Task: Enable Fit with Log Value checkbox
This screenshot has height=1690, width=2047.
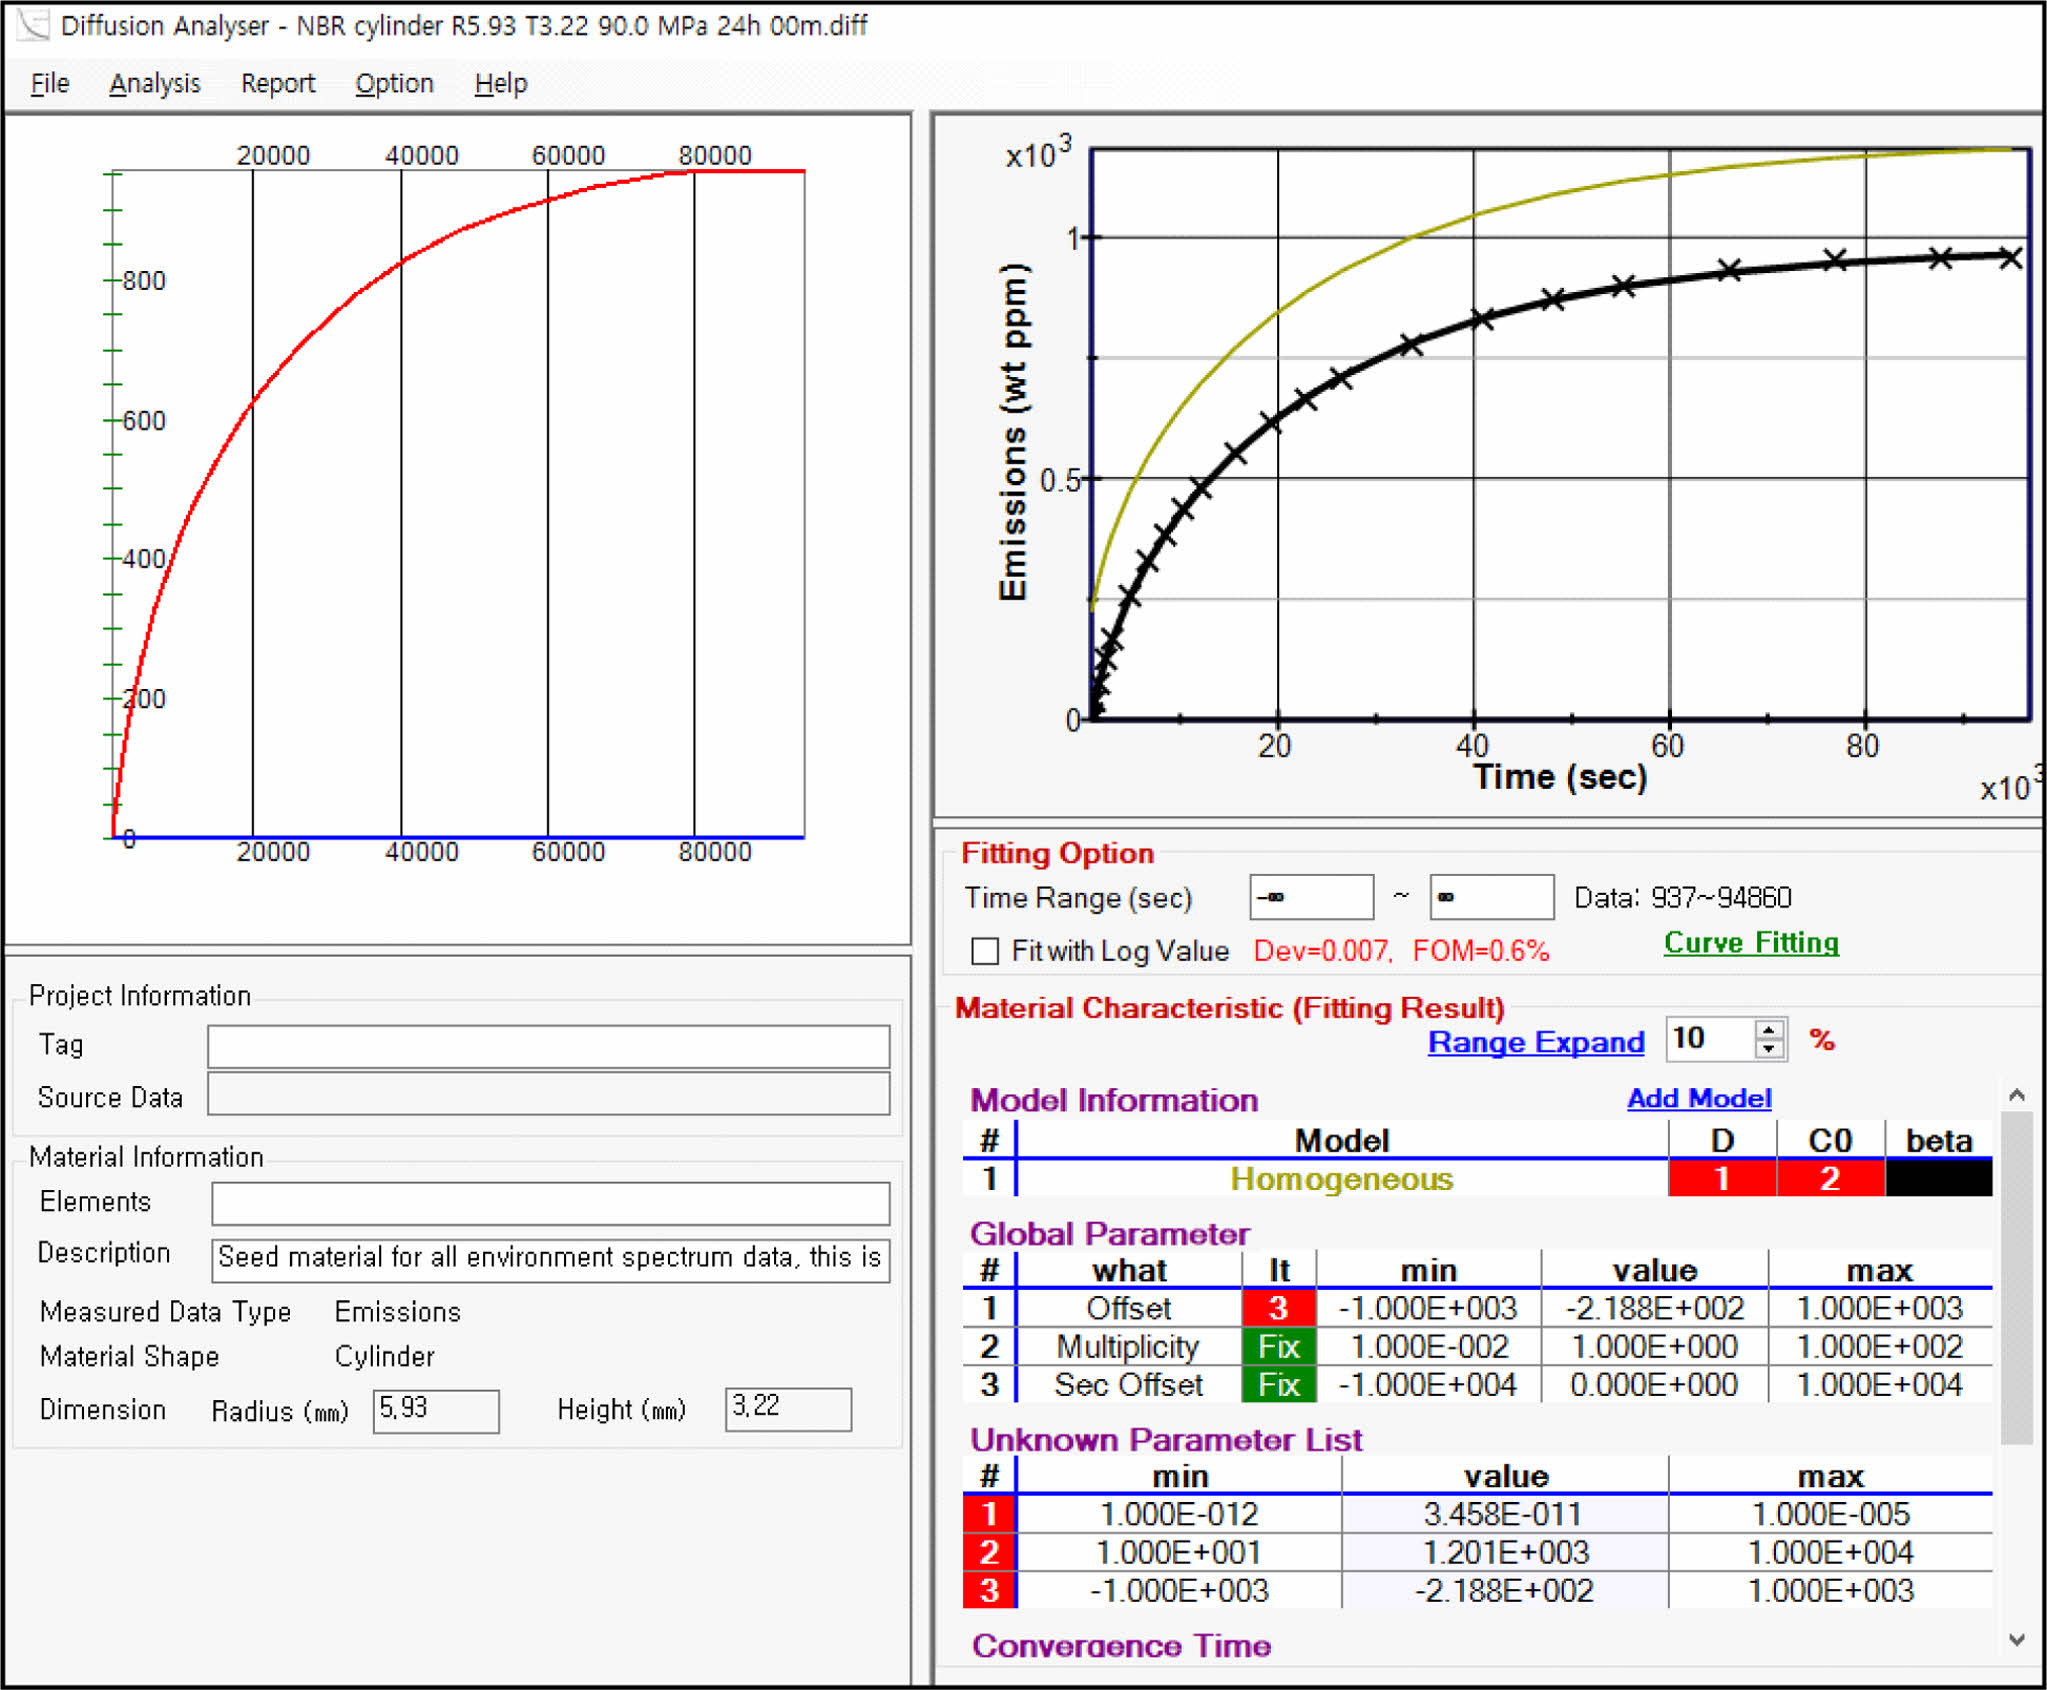Action: click(985, 951)
